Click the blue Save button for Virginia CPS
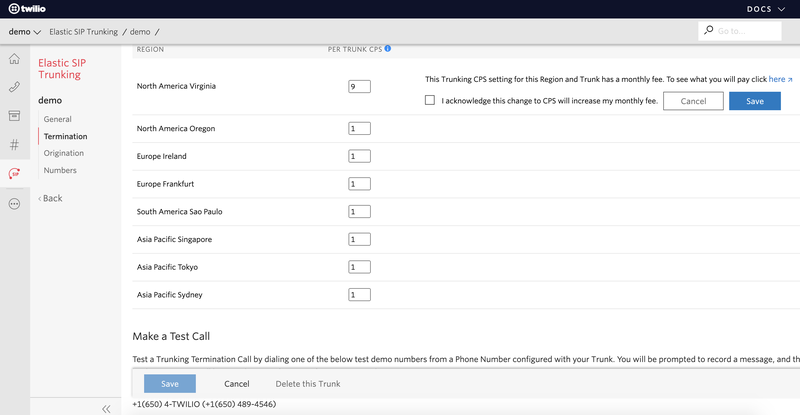 click(x=755, y=101)
